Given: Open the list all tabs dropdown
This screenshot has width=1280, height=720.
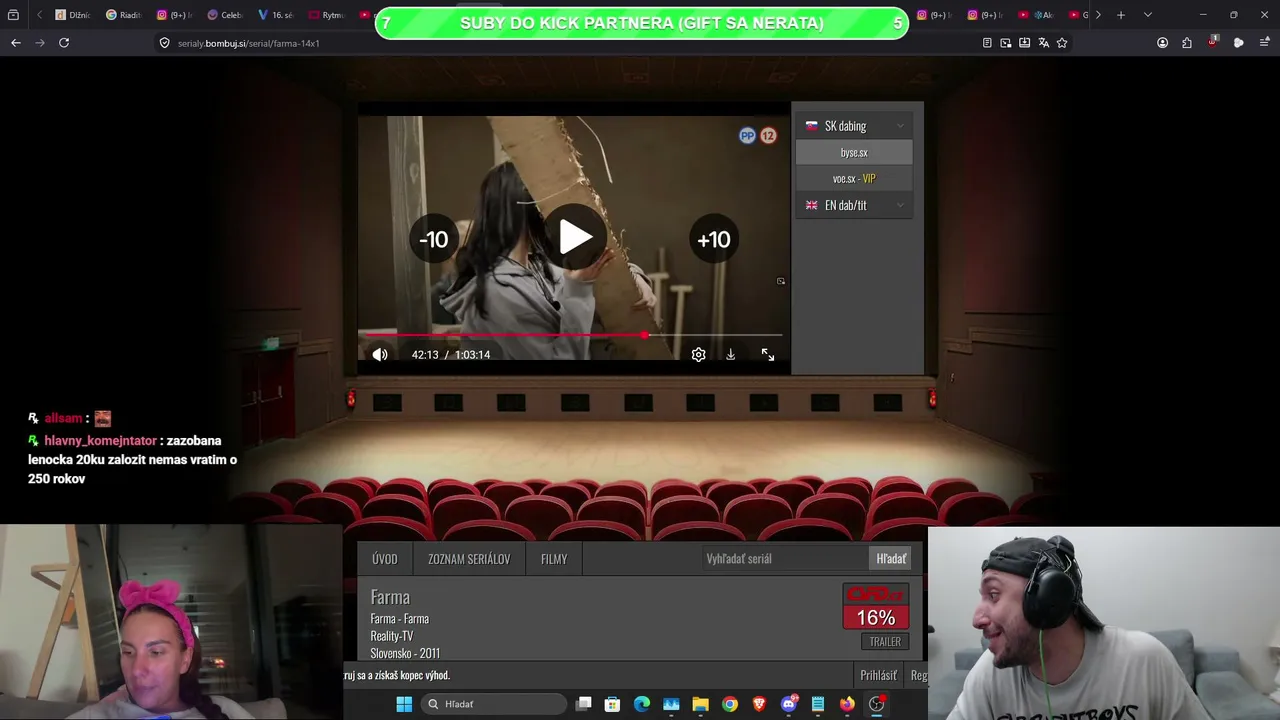Looking at the screenshot, I should click(x=1147, y=15).
